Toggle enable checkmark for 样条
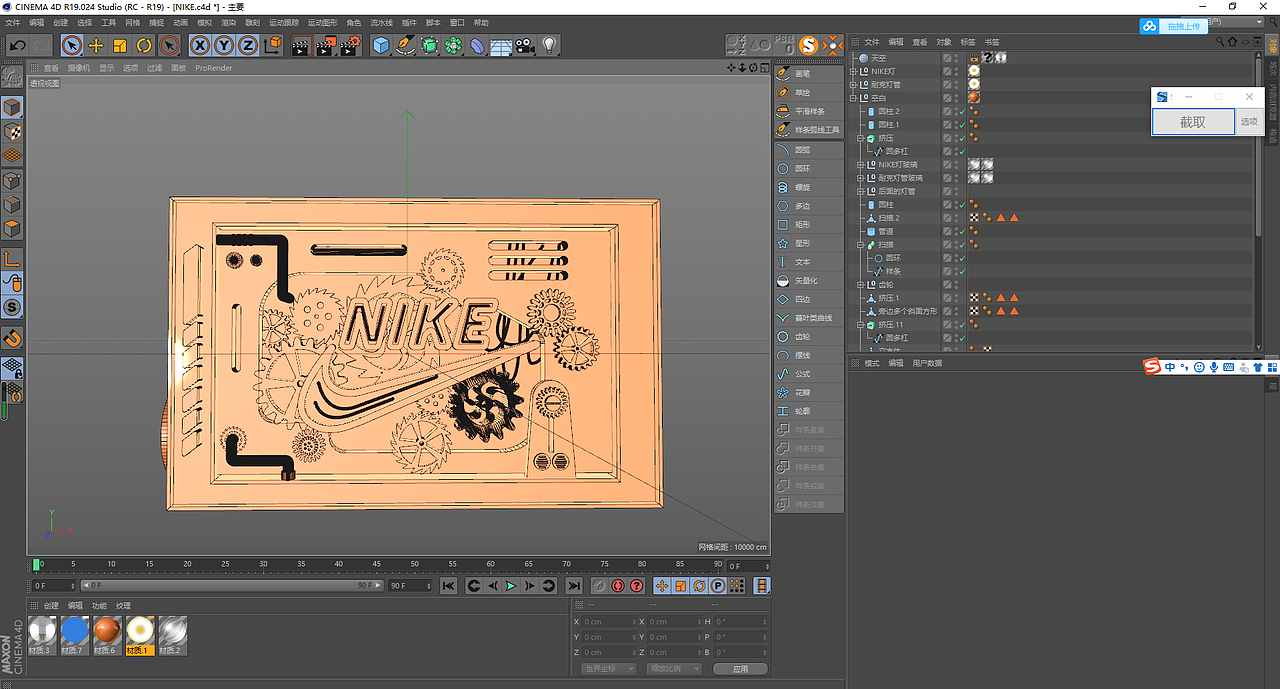Viewport: 1280px width, 689px height. point(962,272)
